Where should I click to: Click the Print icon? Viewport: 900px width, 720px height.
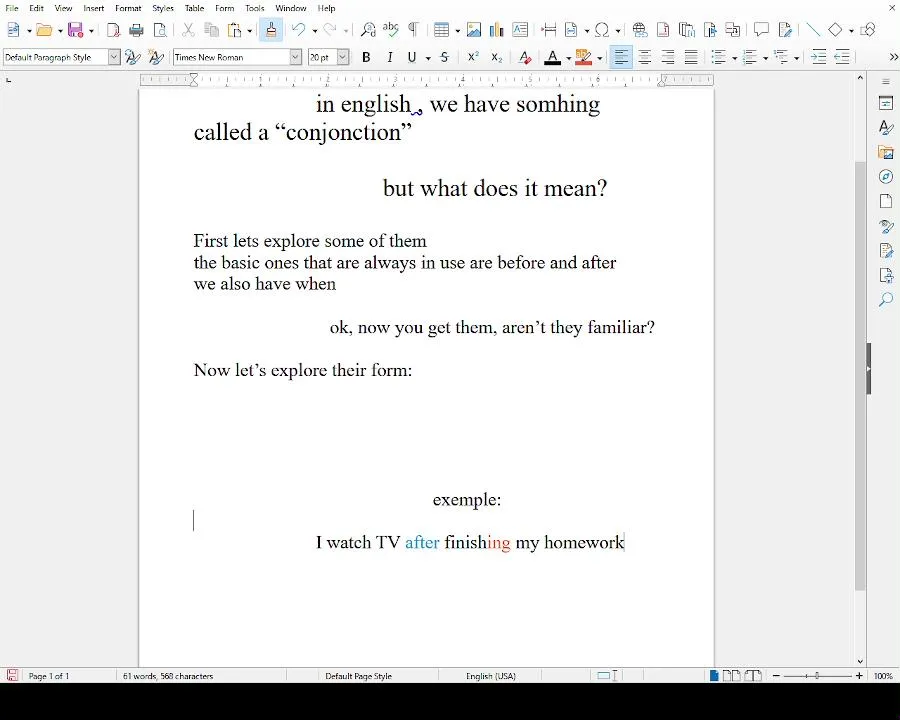click(x=137, y=30)
